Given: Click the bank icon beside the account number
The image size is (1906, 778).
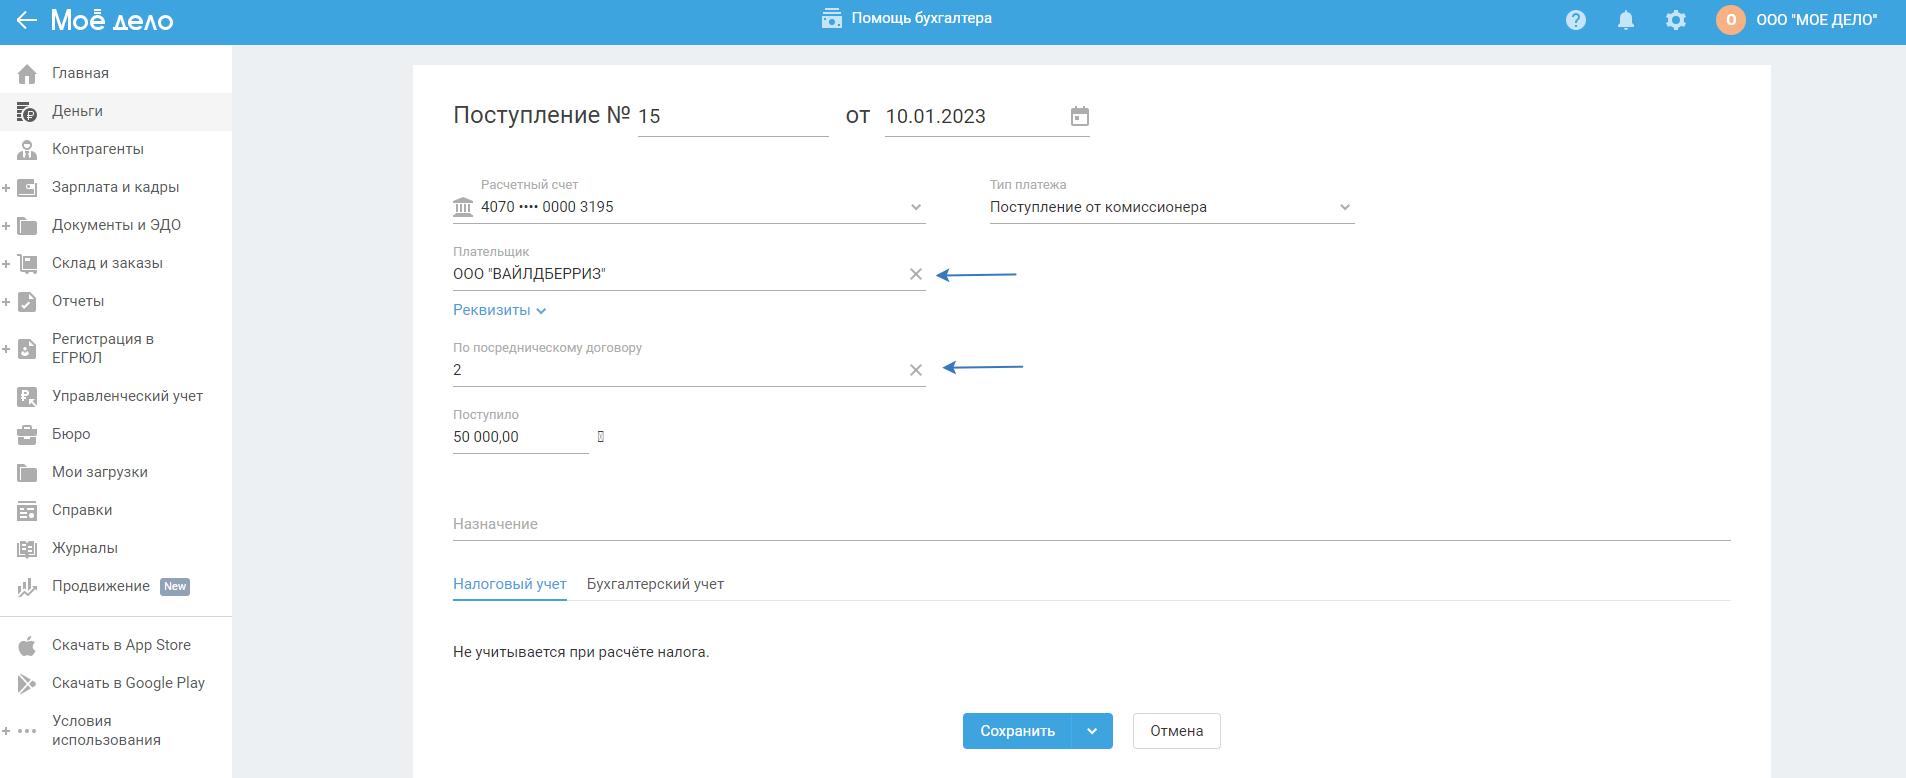Looking at the screenshot, I should tap(463, 207).
